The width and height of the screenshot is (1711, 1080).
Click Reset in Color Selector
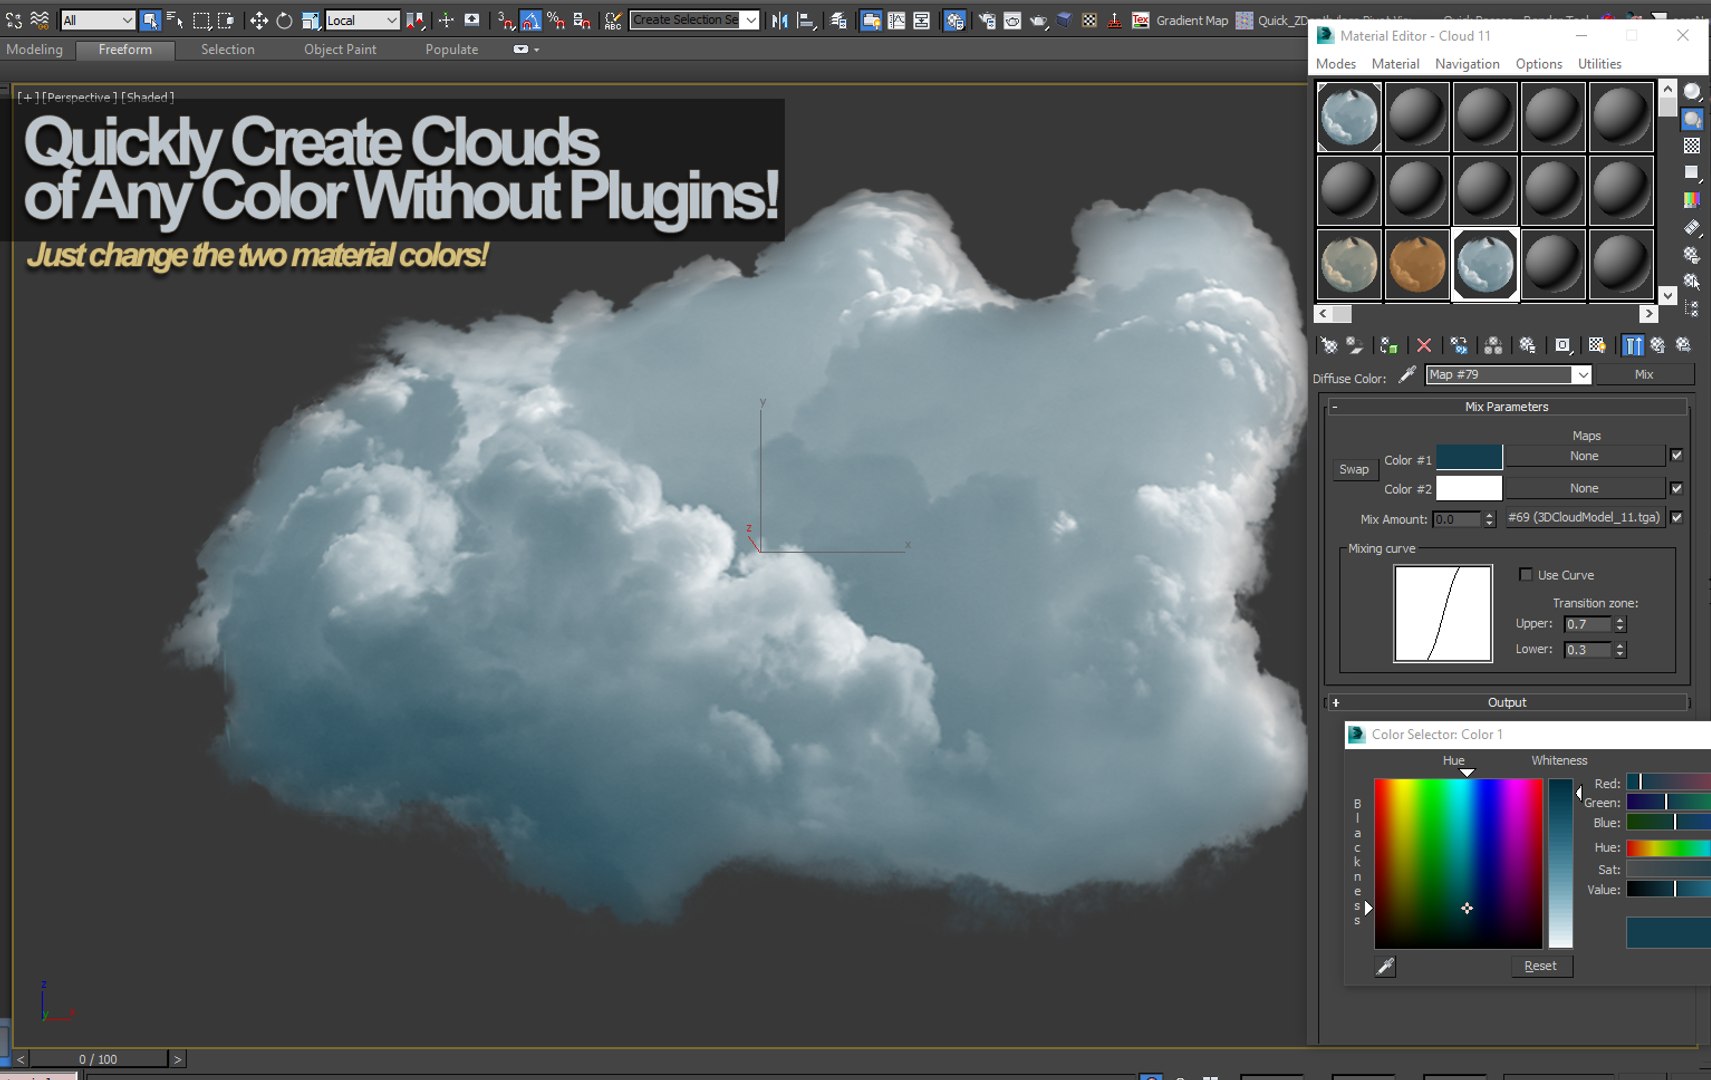[x=1540, y=966]
